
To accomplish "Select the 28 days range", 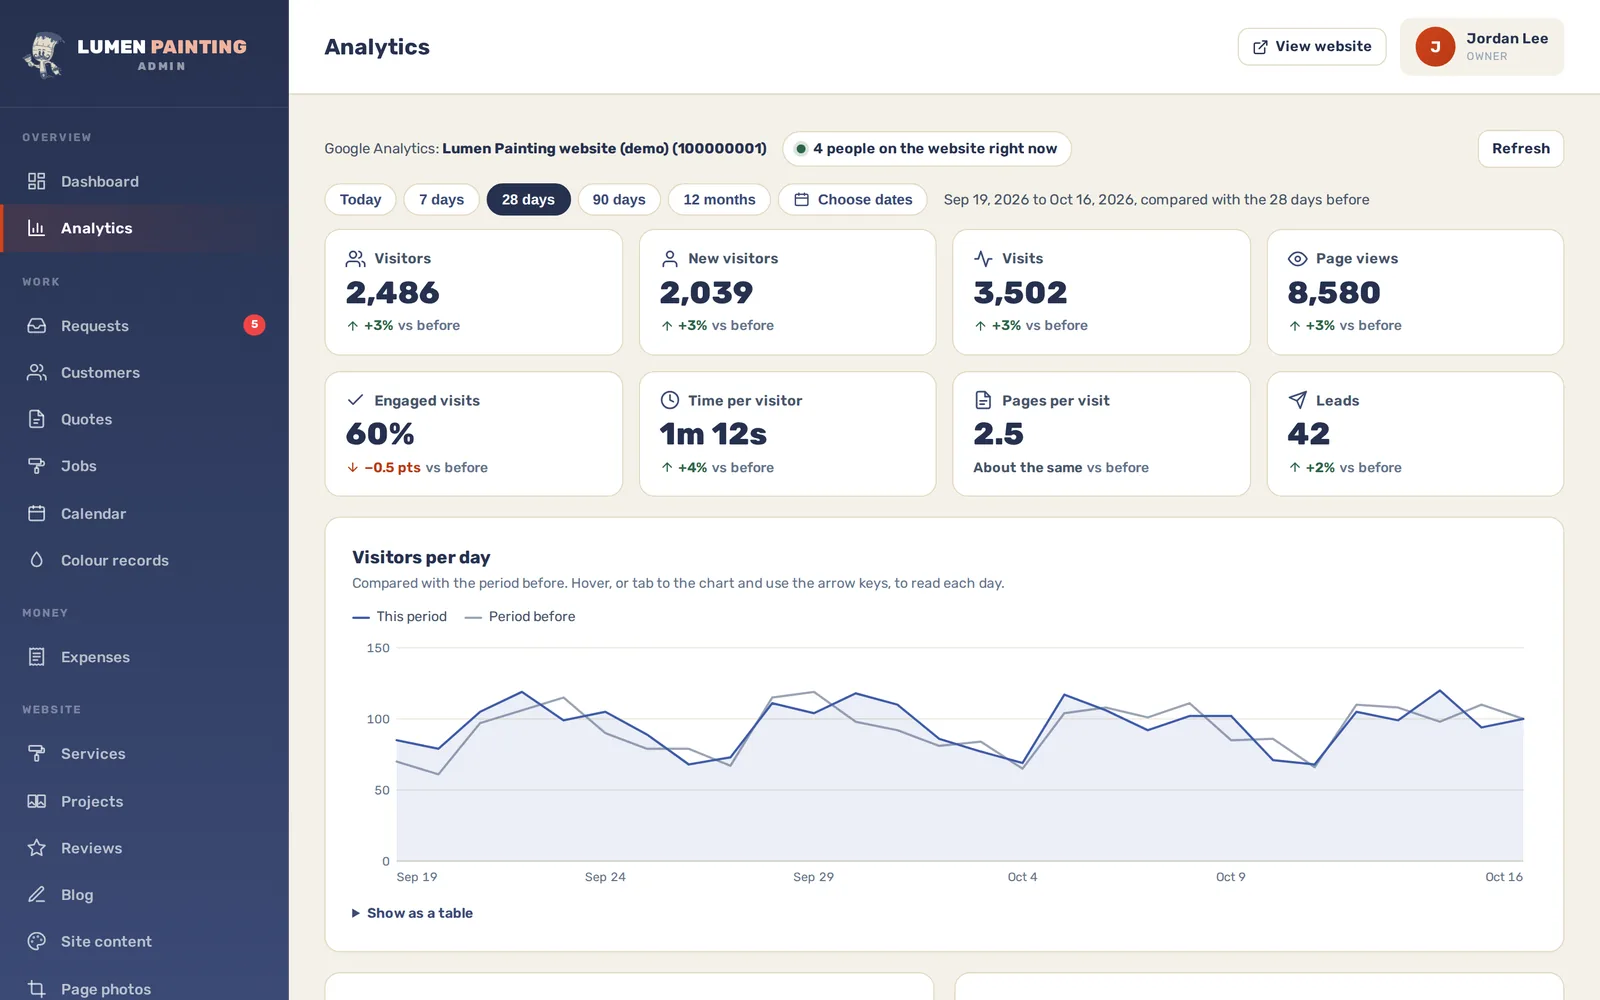I will point(528,199).
